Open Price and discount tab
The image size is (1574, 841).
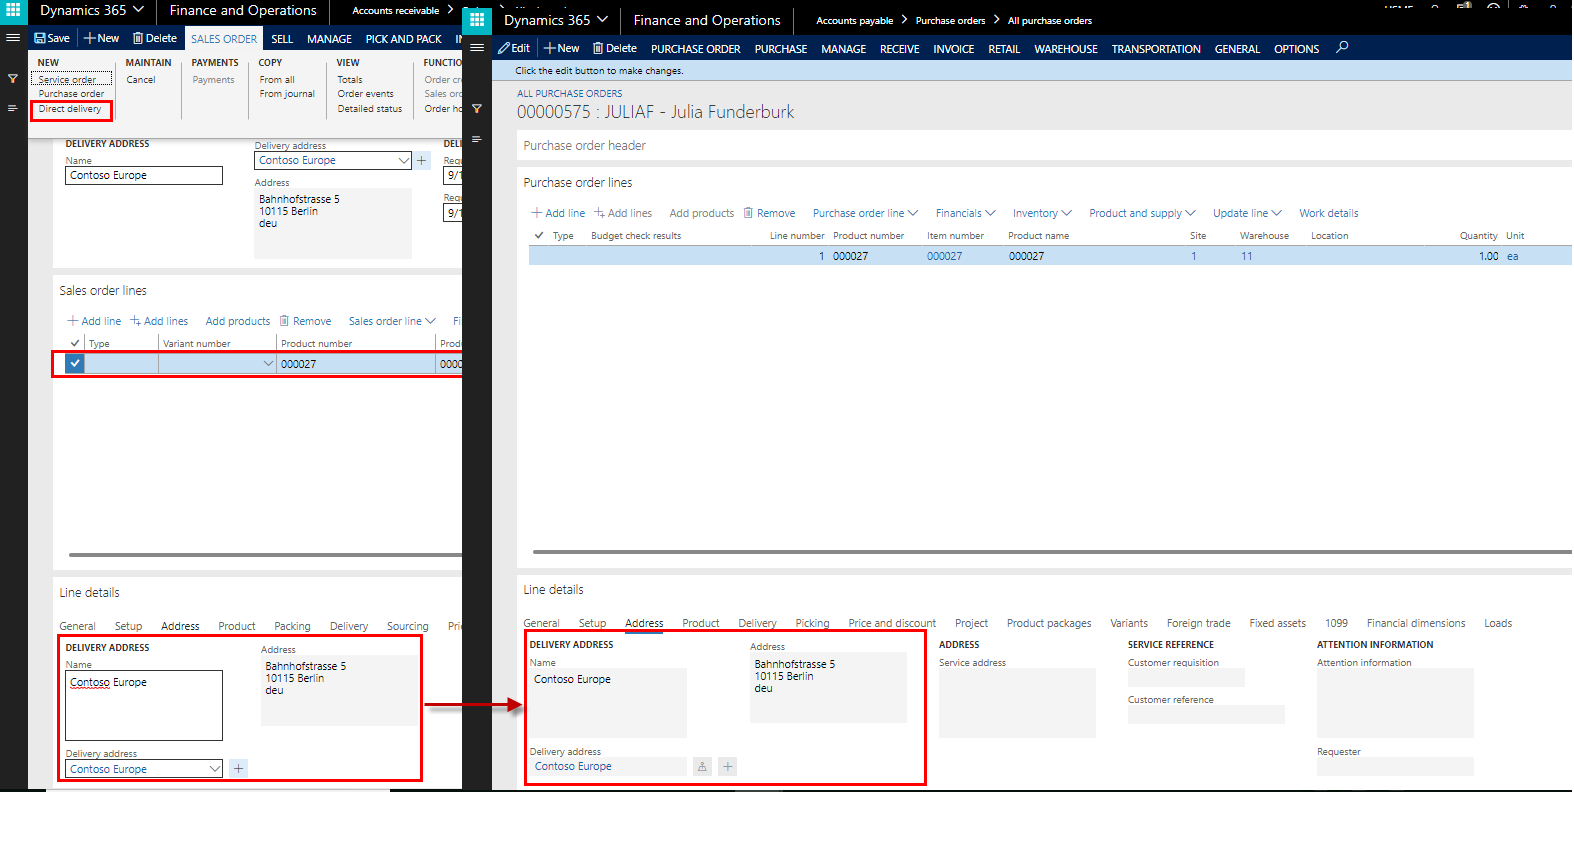click(892, 623)
